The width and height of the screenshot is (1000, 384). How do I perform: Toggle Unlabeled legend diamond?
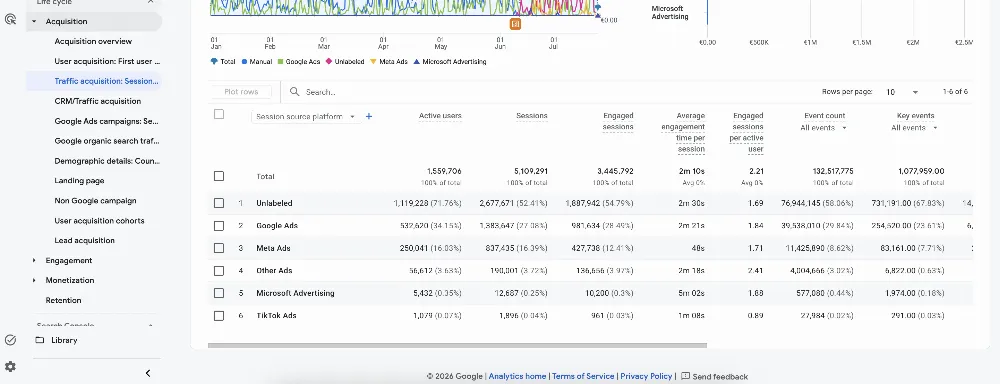point(329,62)
